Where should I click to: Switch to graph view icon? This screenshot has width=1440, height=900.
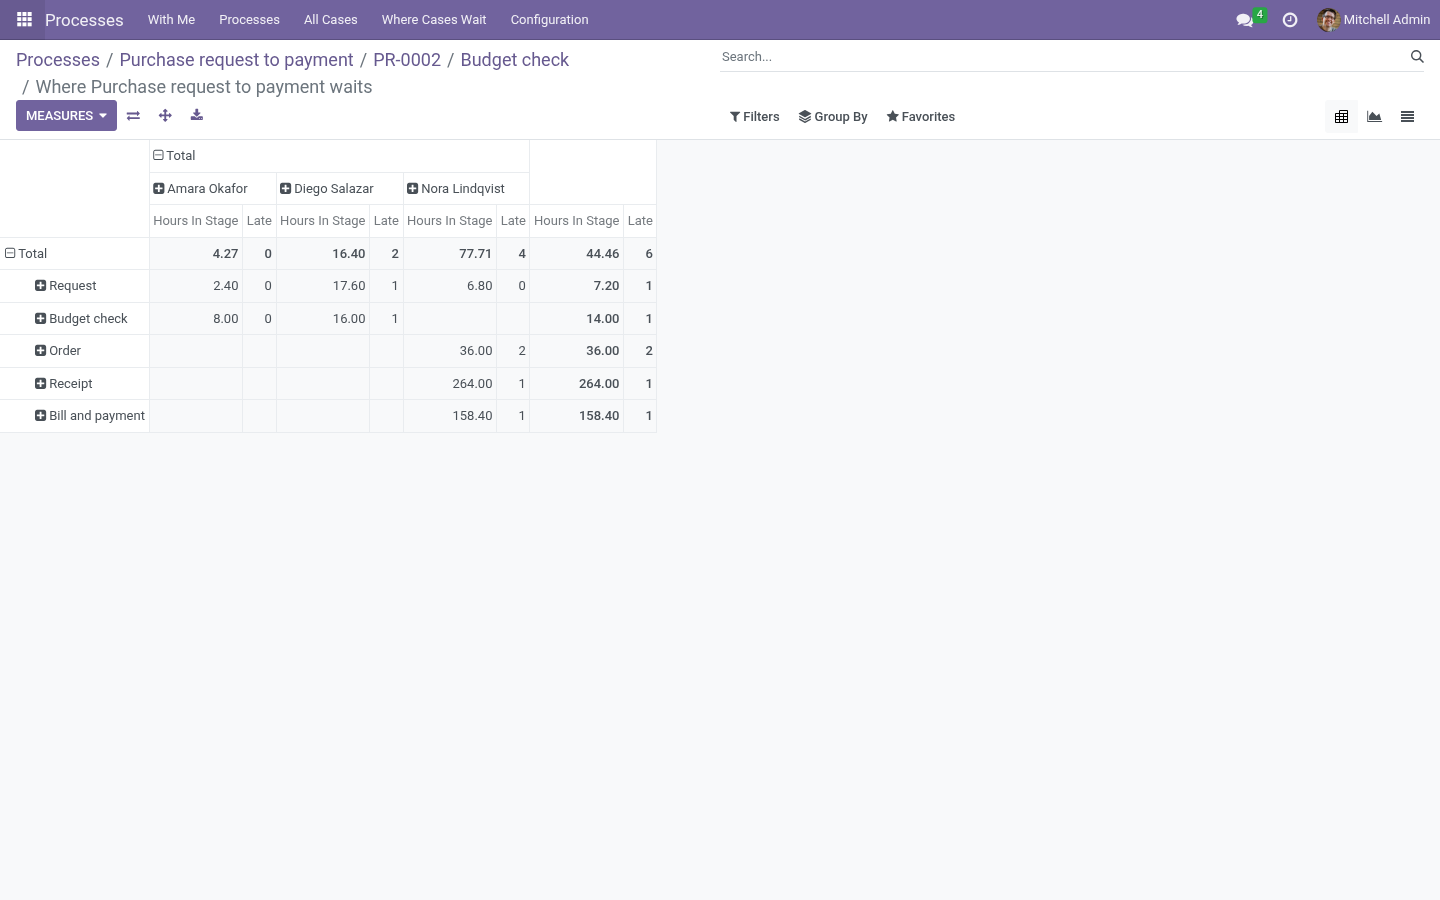[x=1375, y=117]
